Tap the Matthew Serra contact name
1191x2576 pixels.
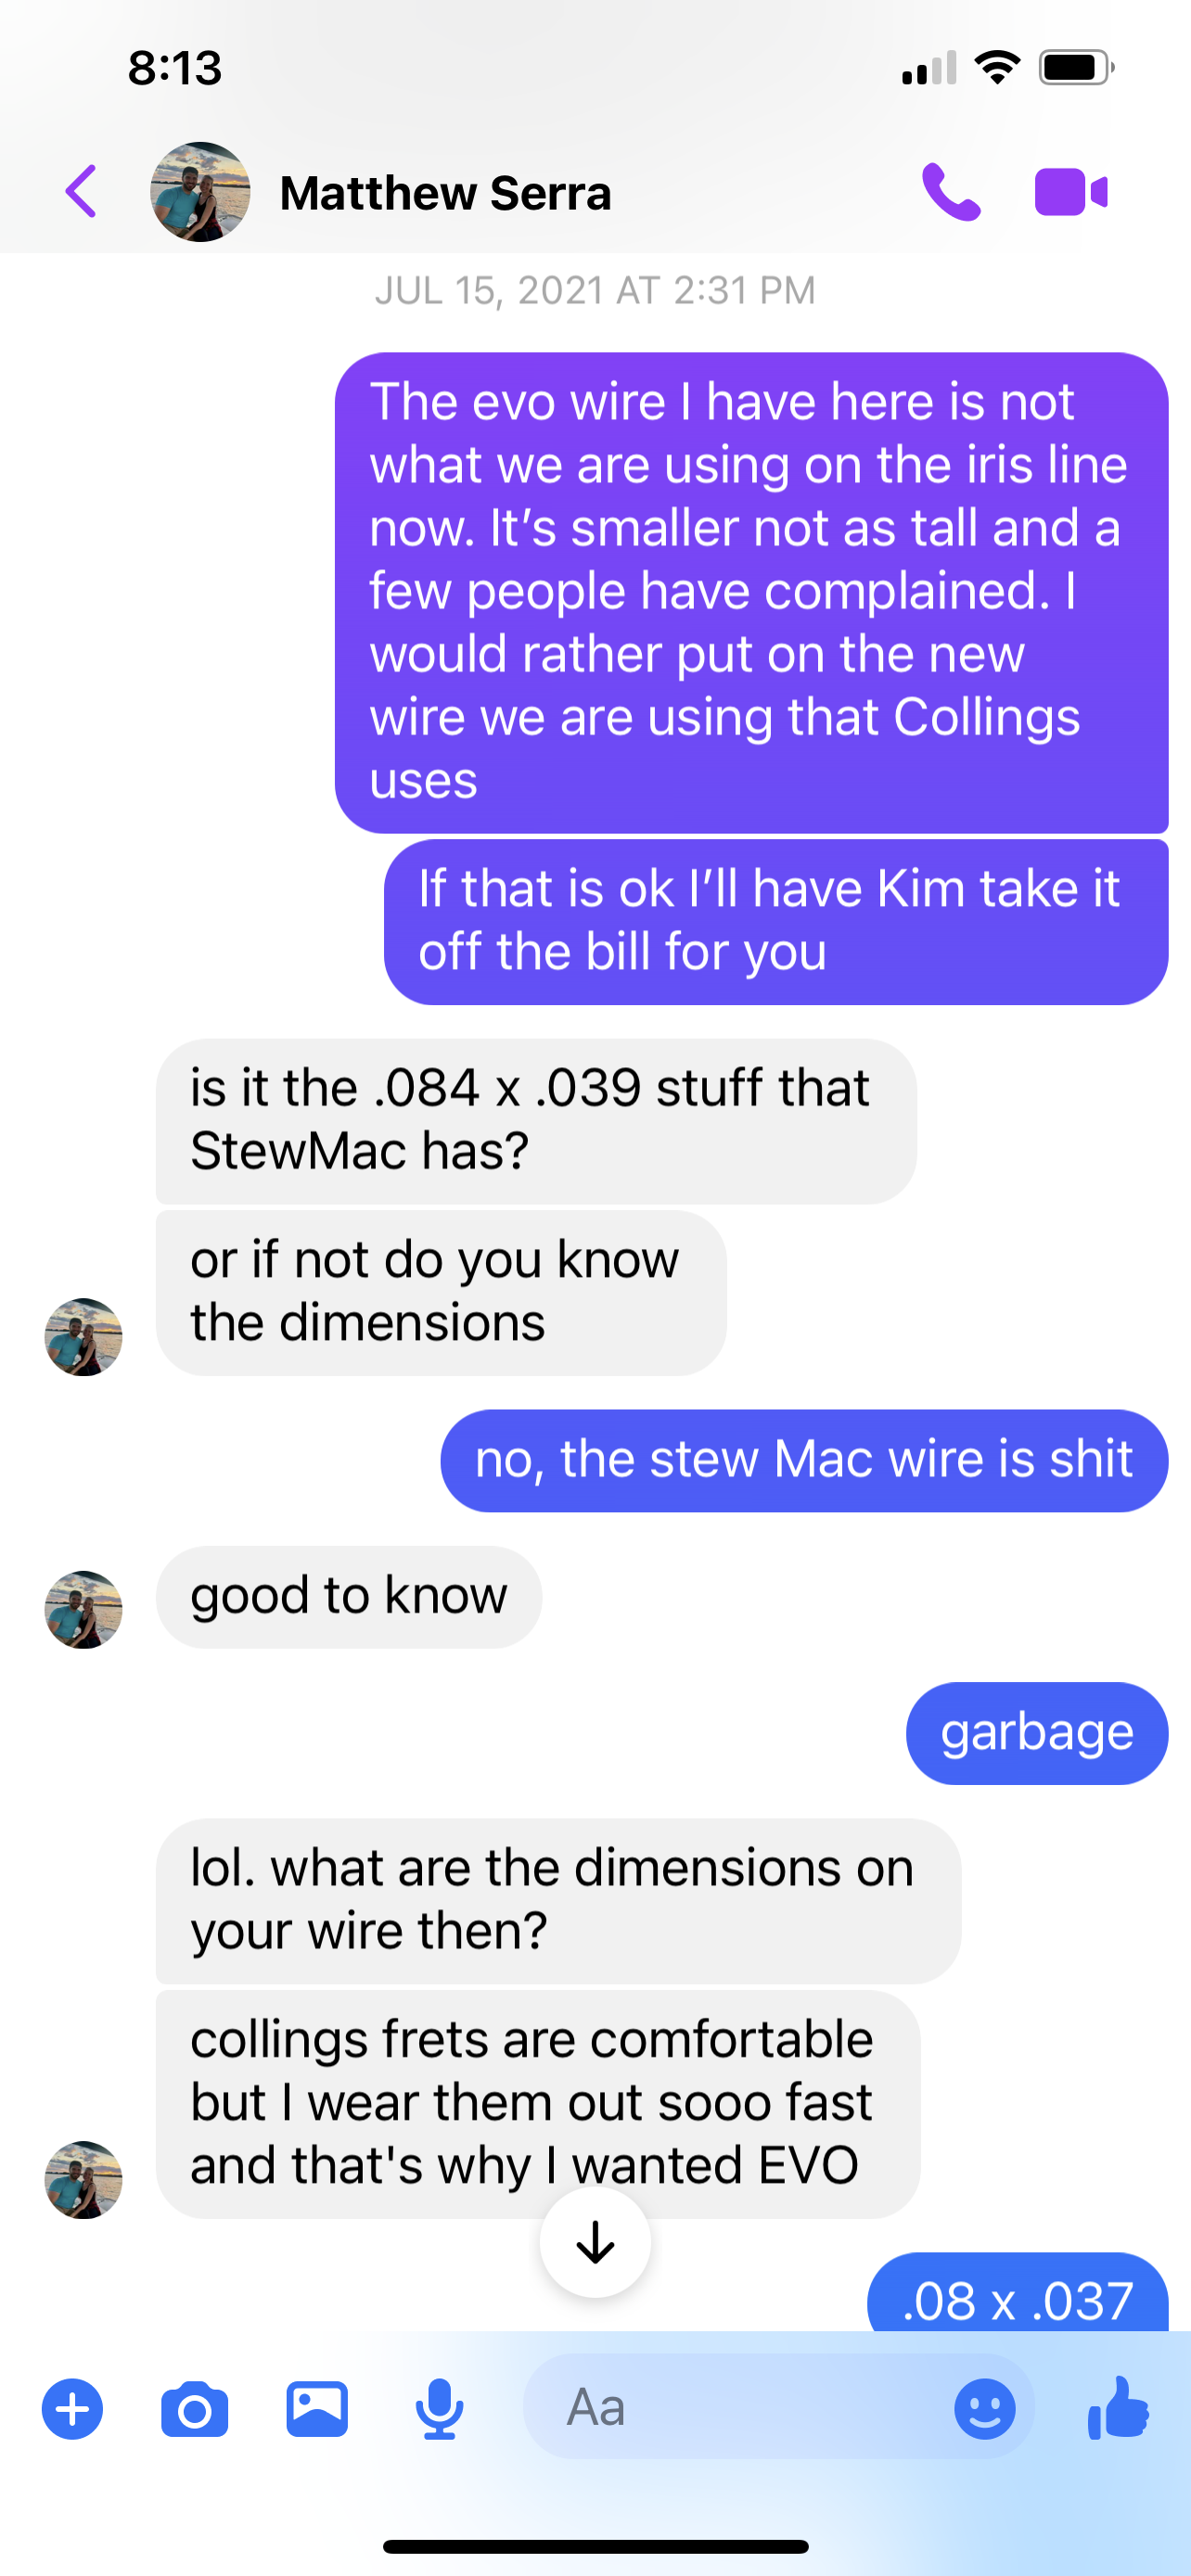pyautogui.click(x=445, y=193)
